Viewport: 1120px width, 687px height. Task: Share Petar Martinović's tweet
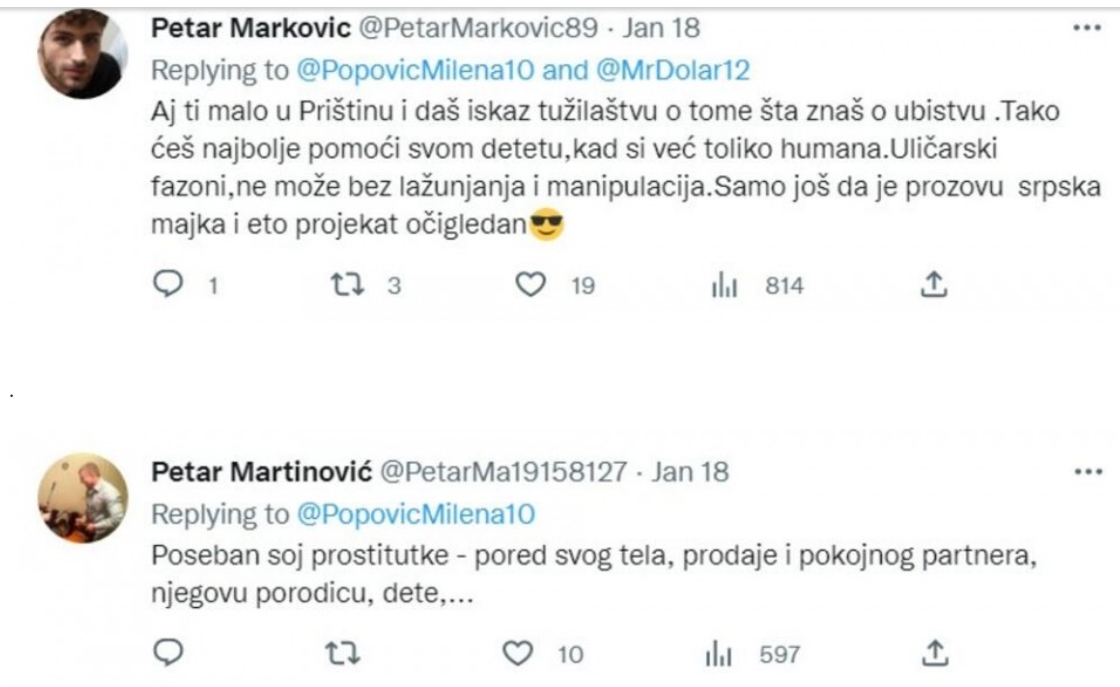point(932,654)
